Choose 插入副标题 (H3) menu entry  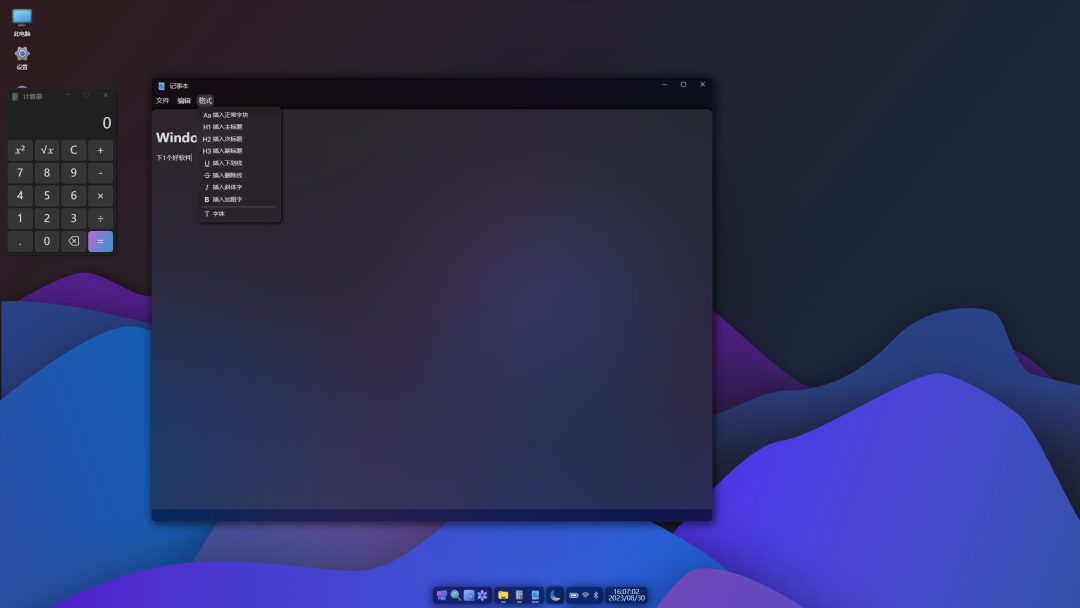coord(239,151)
